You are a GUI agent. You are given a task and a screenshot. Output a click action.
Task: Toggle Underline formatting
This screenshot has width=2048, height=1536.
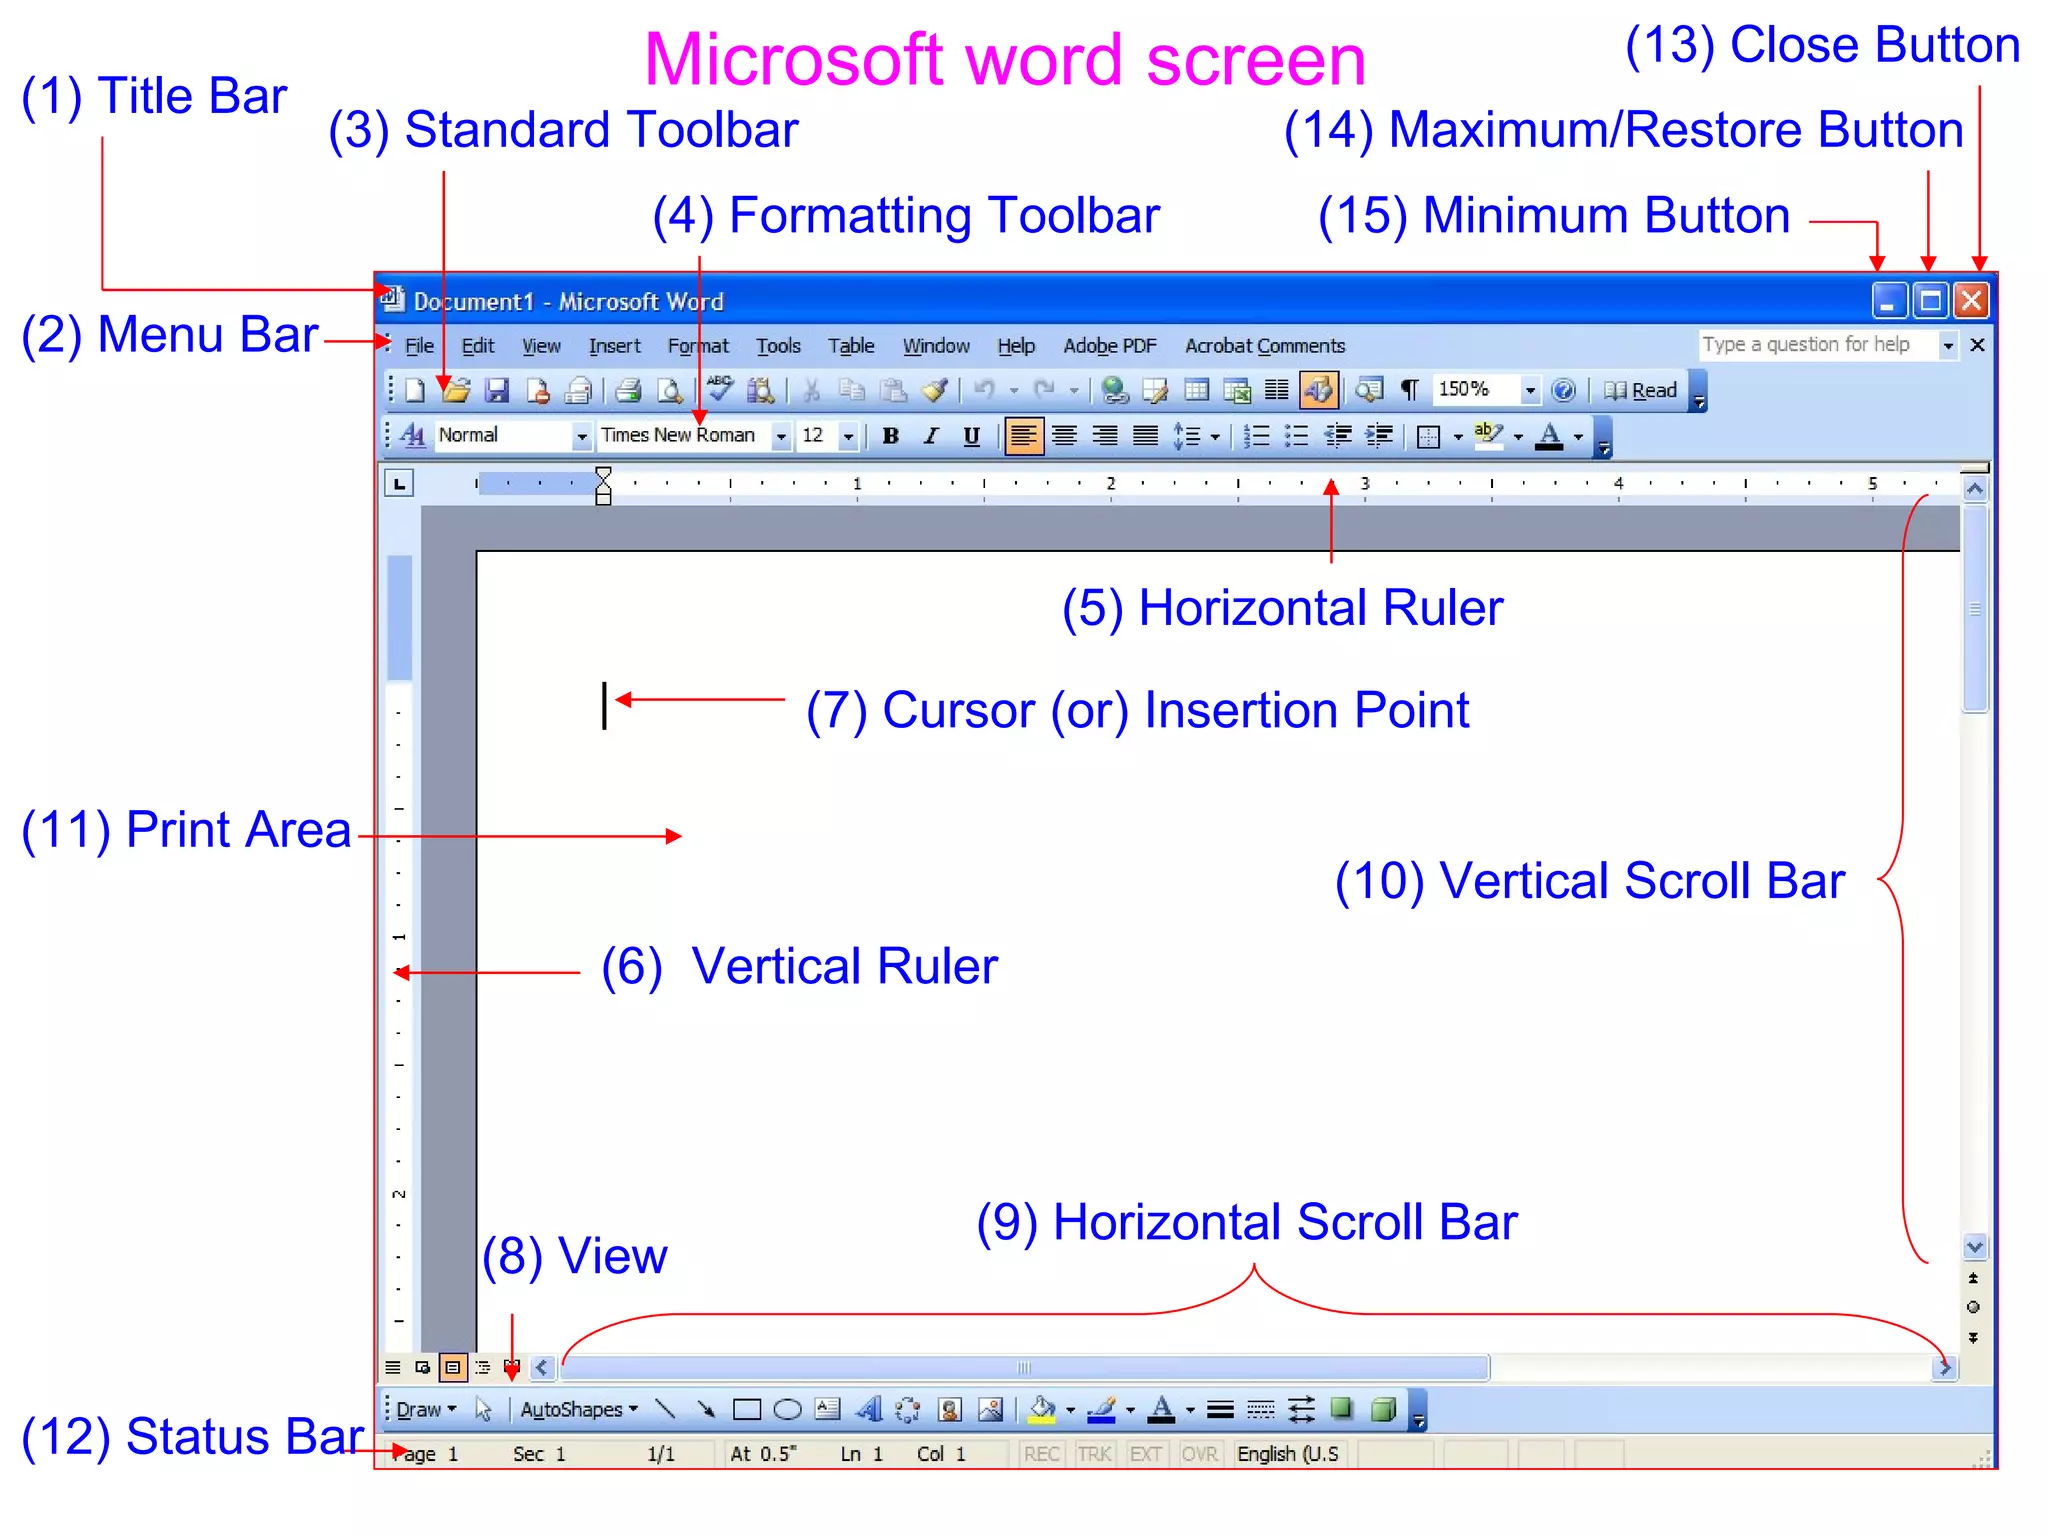tap(971, 436)
